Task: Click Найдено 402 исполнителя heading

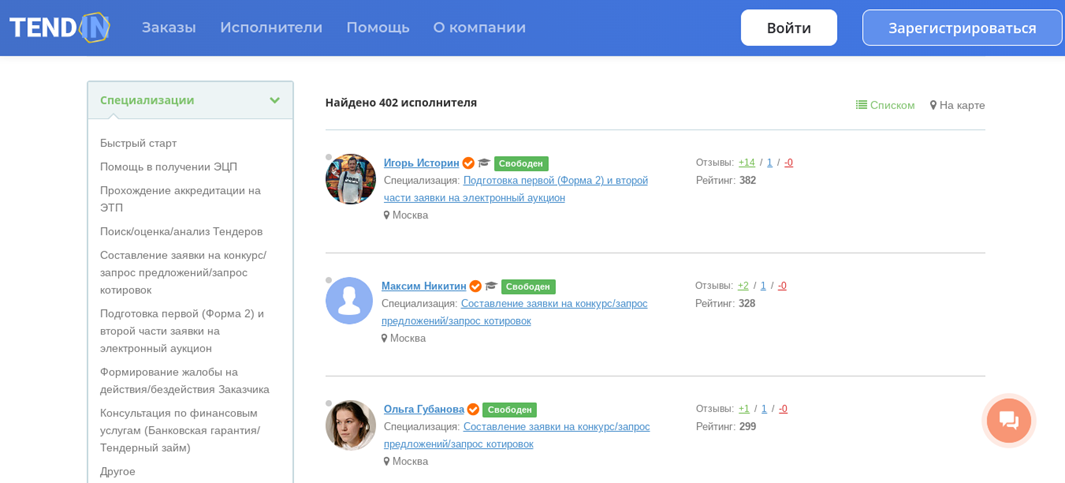Action: coord(401,103)
